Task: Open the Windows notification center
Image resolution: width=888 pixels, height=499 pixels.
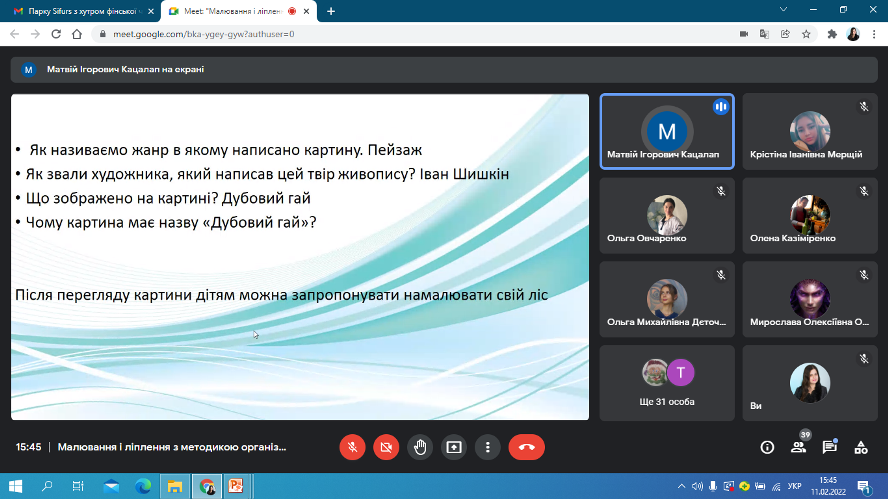Action: (864, 486)
